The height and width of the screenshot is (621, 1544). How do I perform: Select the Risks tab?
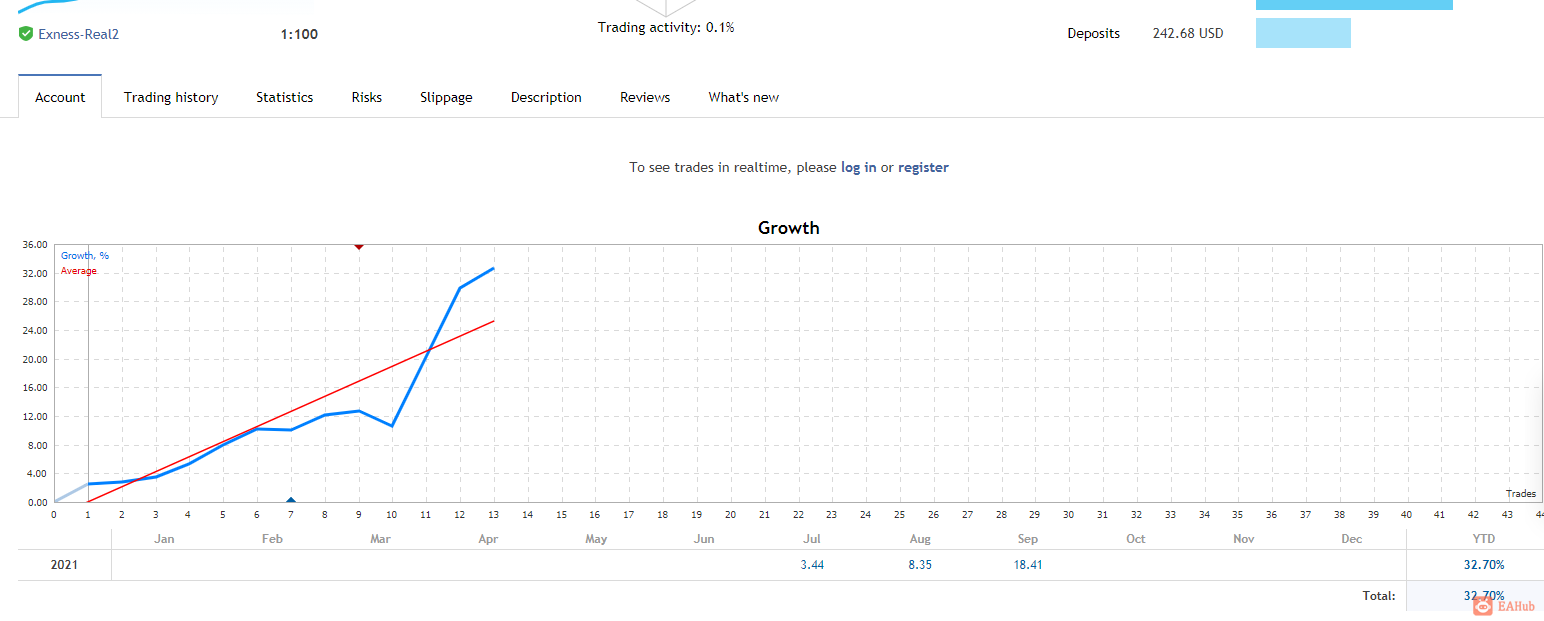tap(367, 97)
